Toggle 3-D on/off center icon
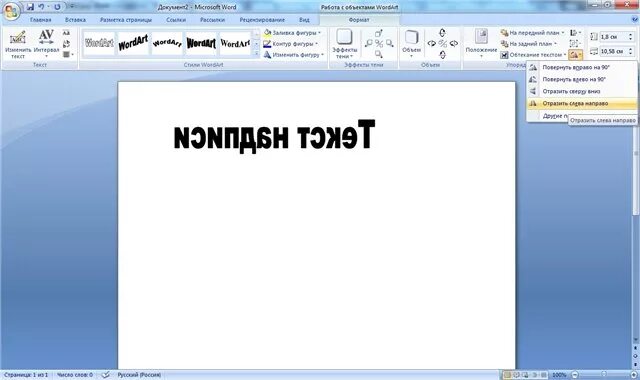This screenshot has height=380, width=640. click(442, 44)
